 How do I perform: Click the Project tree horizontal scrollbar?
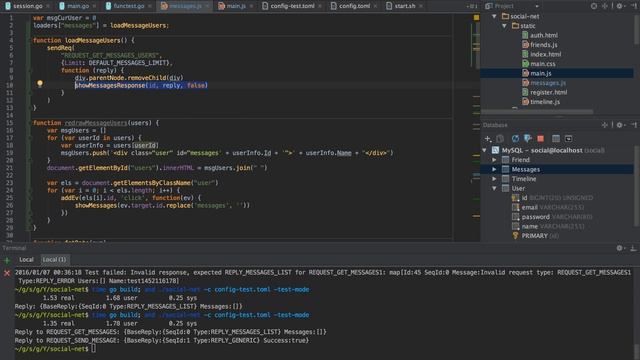[x=537, y=111]
